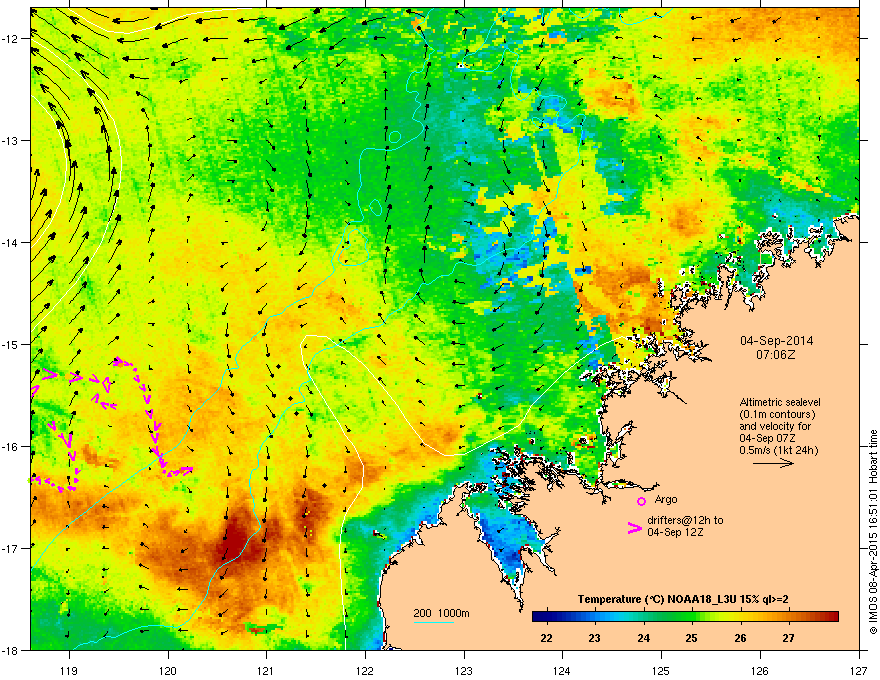The height and width of the screenshot is (680, 880).
Task: Click the magenta drifter arrow legend symbol
Action: [x=635, y=527]
